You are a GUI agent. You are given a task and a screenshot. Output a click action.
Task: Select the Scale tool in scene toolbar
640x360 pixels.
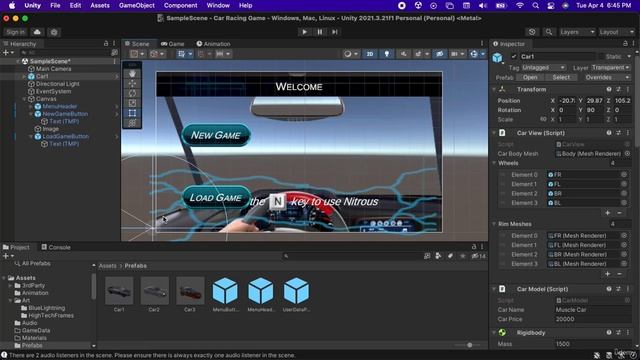(x=132, y=103)
